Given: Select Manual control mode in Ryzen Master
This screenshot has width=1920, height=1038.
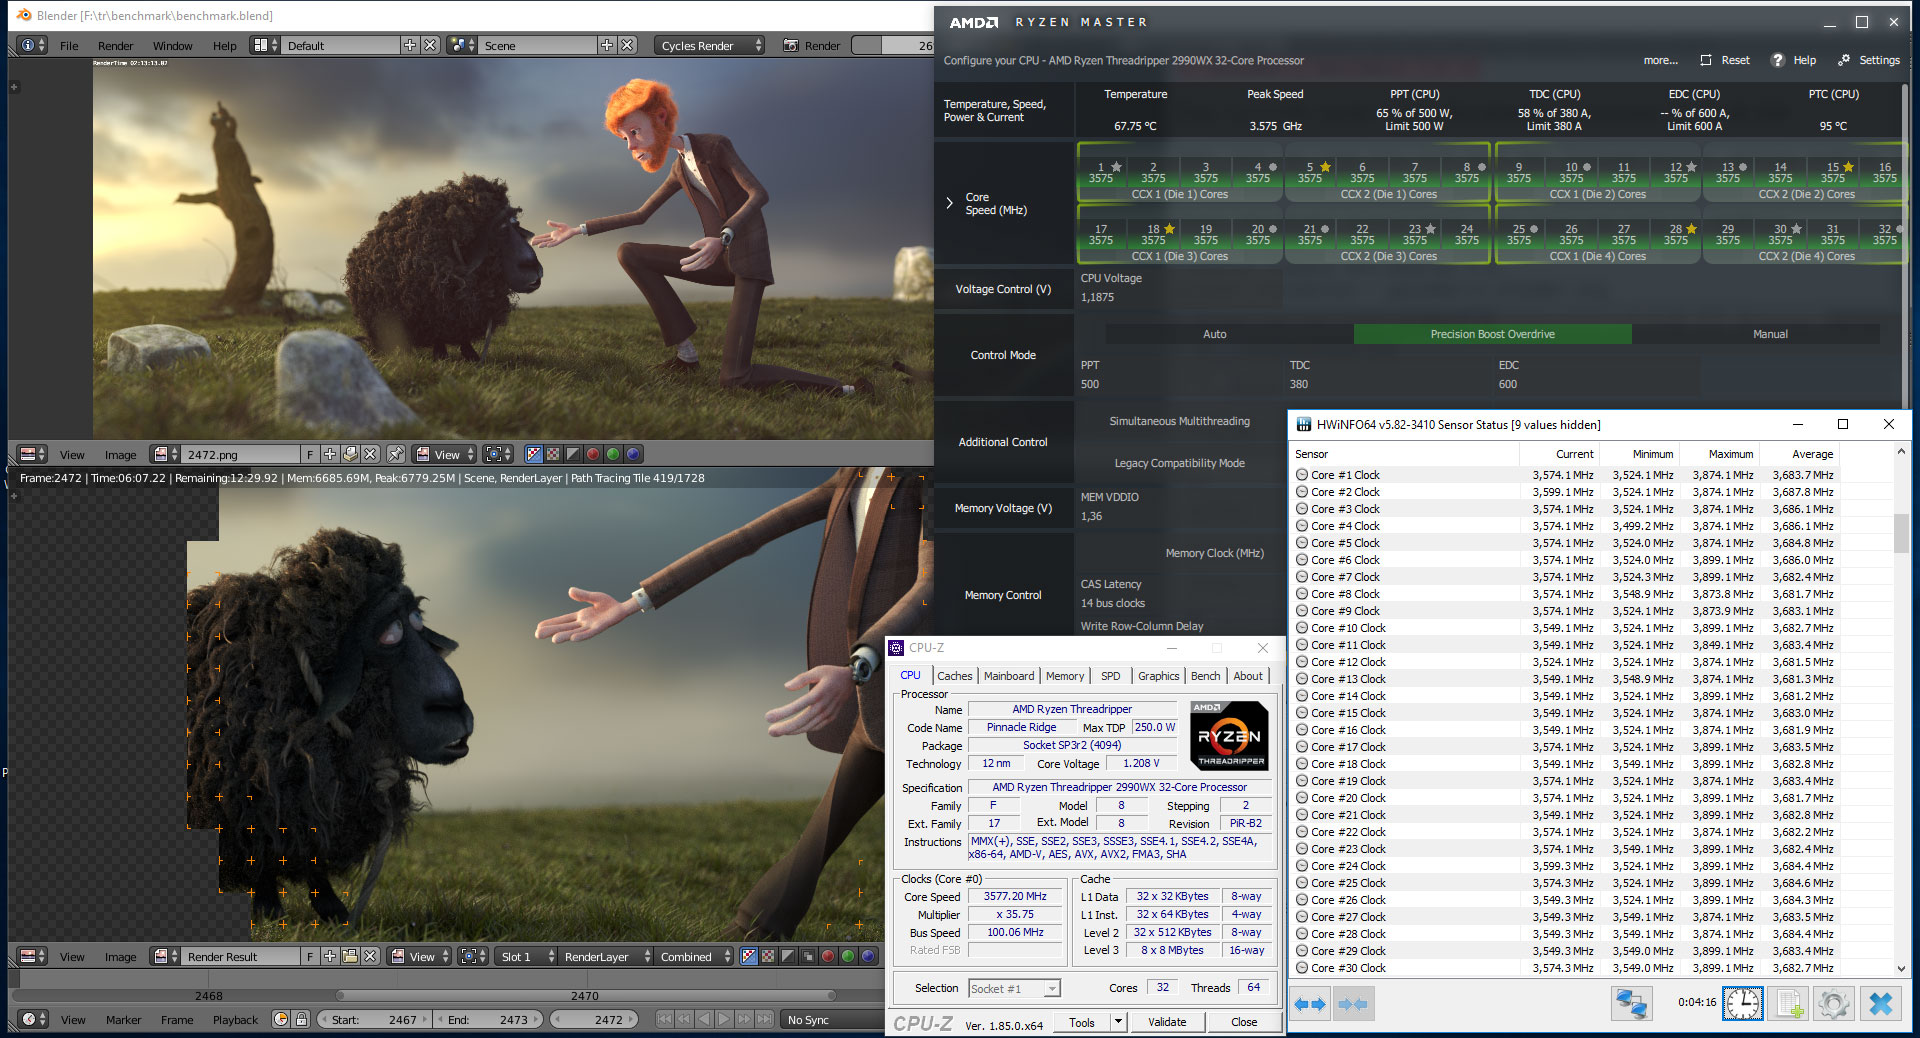Looking at the screenshot, I should pyautogui.click(x=1770, y=334).
